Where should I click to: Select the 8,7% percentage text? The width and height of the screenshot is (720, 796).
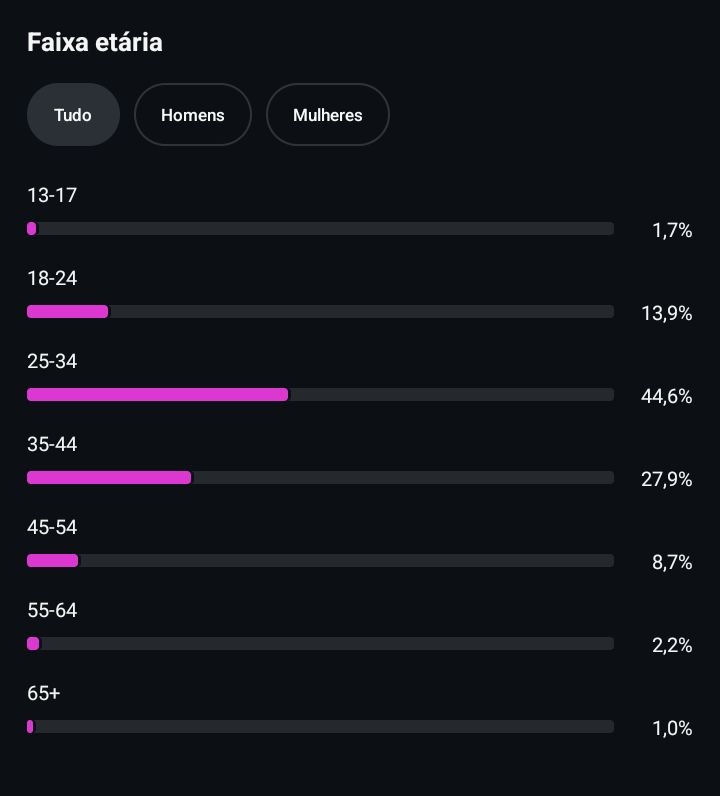click(672, 562)
